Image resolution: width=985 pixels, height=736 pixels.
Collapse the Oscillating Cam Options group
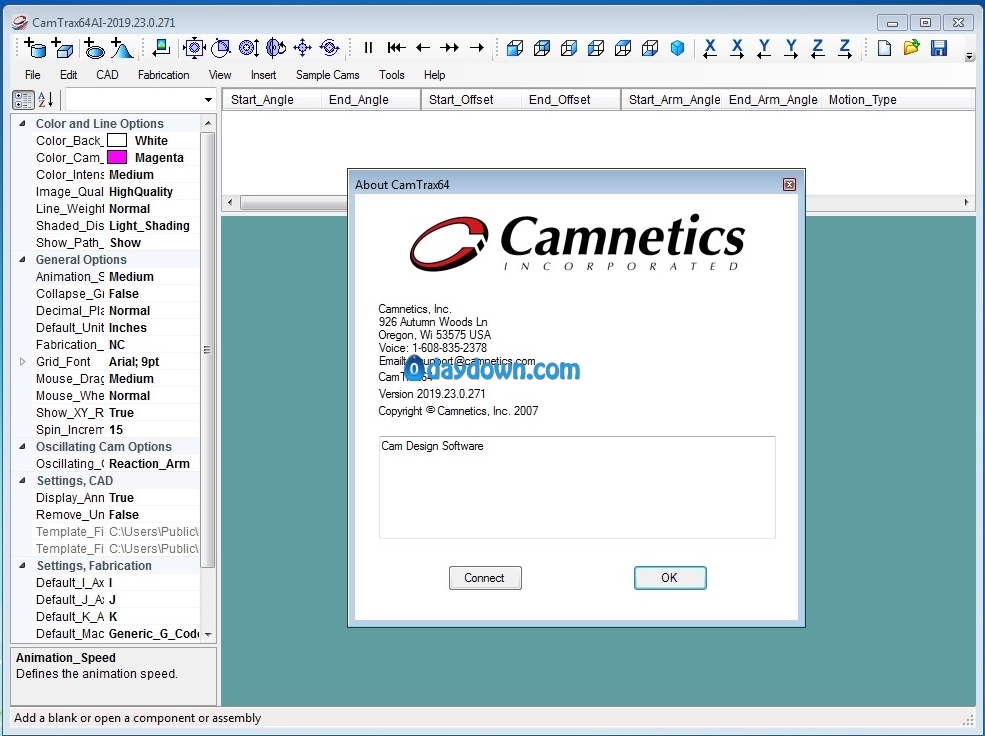(23, 446)
